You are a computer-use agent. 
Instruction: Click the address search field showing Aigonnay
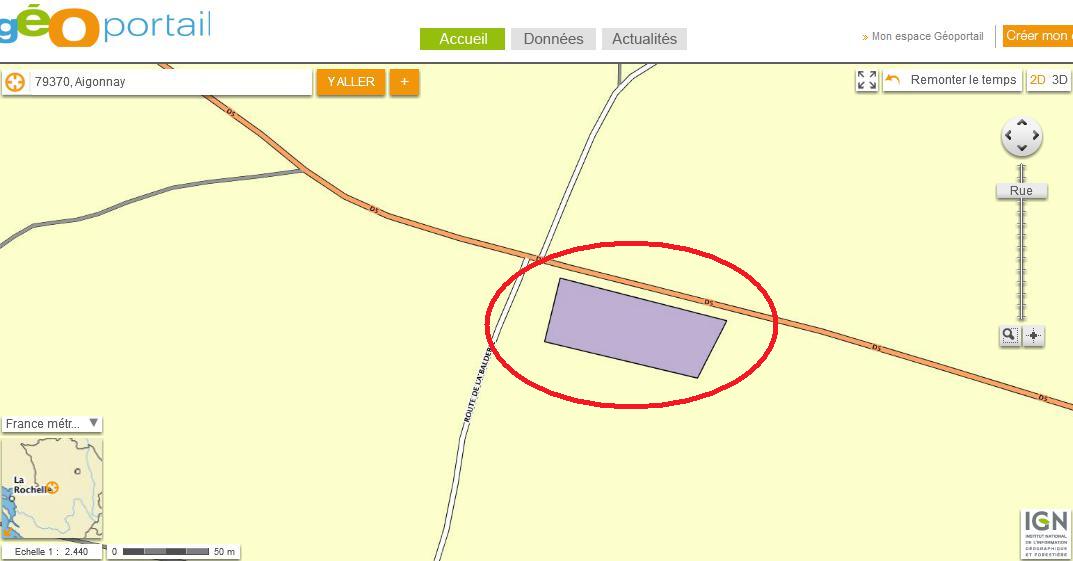pyautogui.click(x=170, y=82)
